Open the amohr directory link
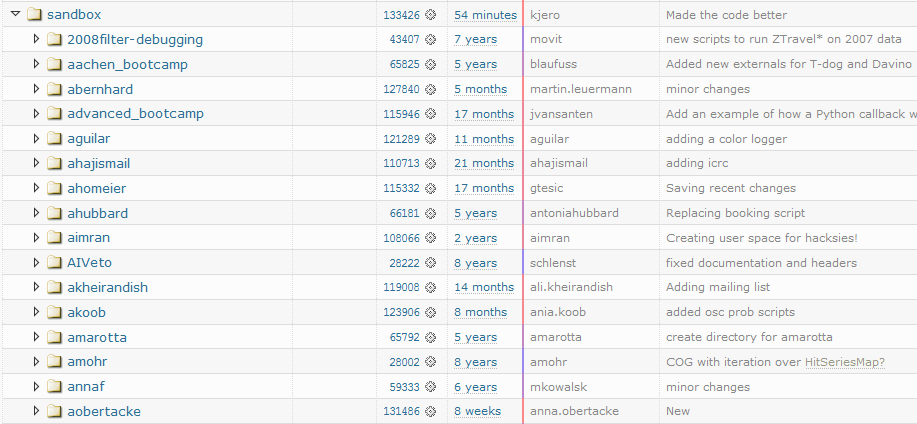The height and width of the screenshot is (424, 917). click(87, 362)
